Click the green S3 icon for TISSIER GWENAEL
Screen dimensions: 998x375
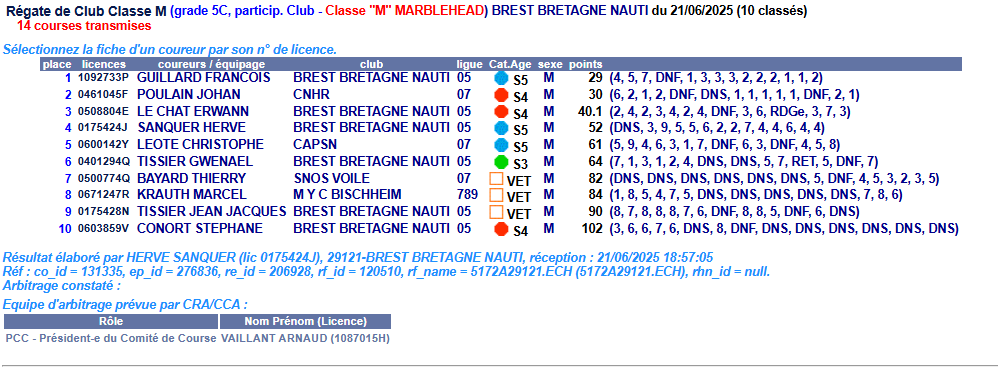(x=502, y=162)
